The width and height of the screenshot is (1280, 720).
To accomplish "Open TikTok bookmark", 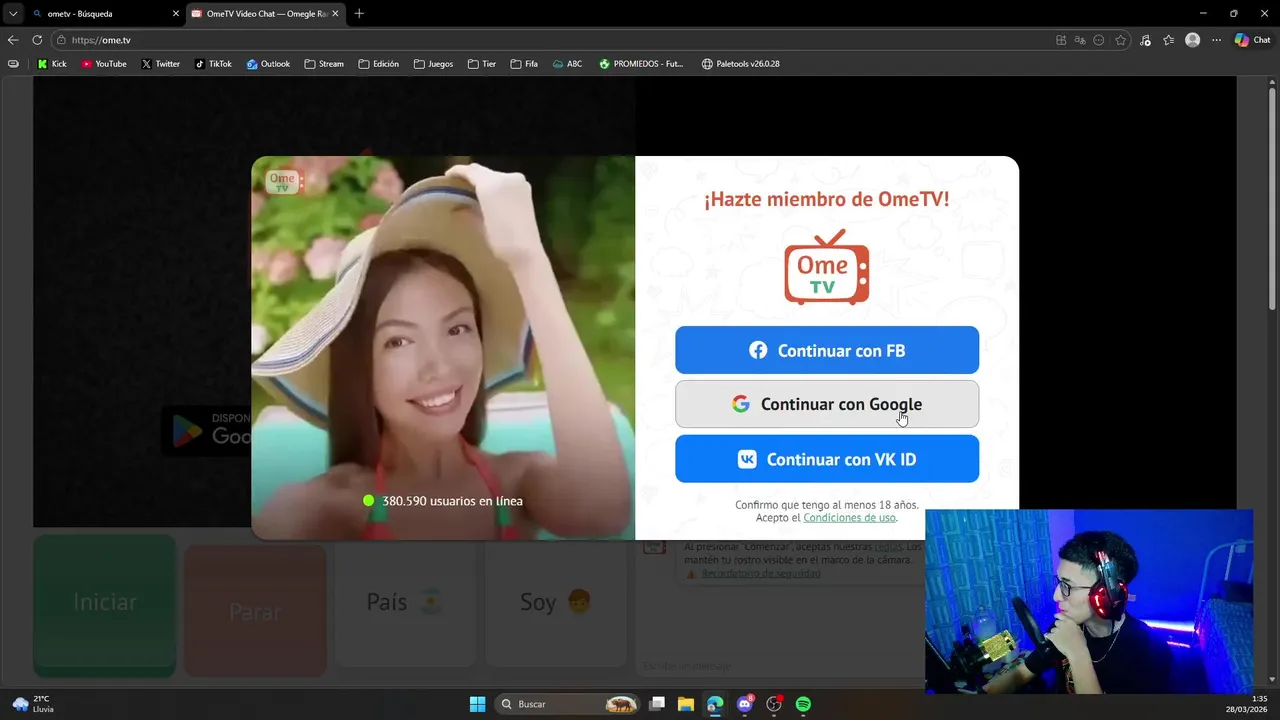I will 213,64.
